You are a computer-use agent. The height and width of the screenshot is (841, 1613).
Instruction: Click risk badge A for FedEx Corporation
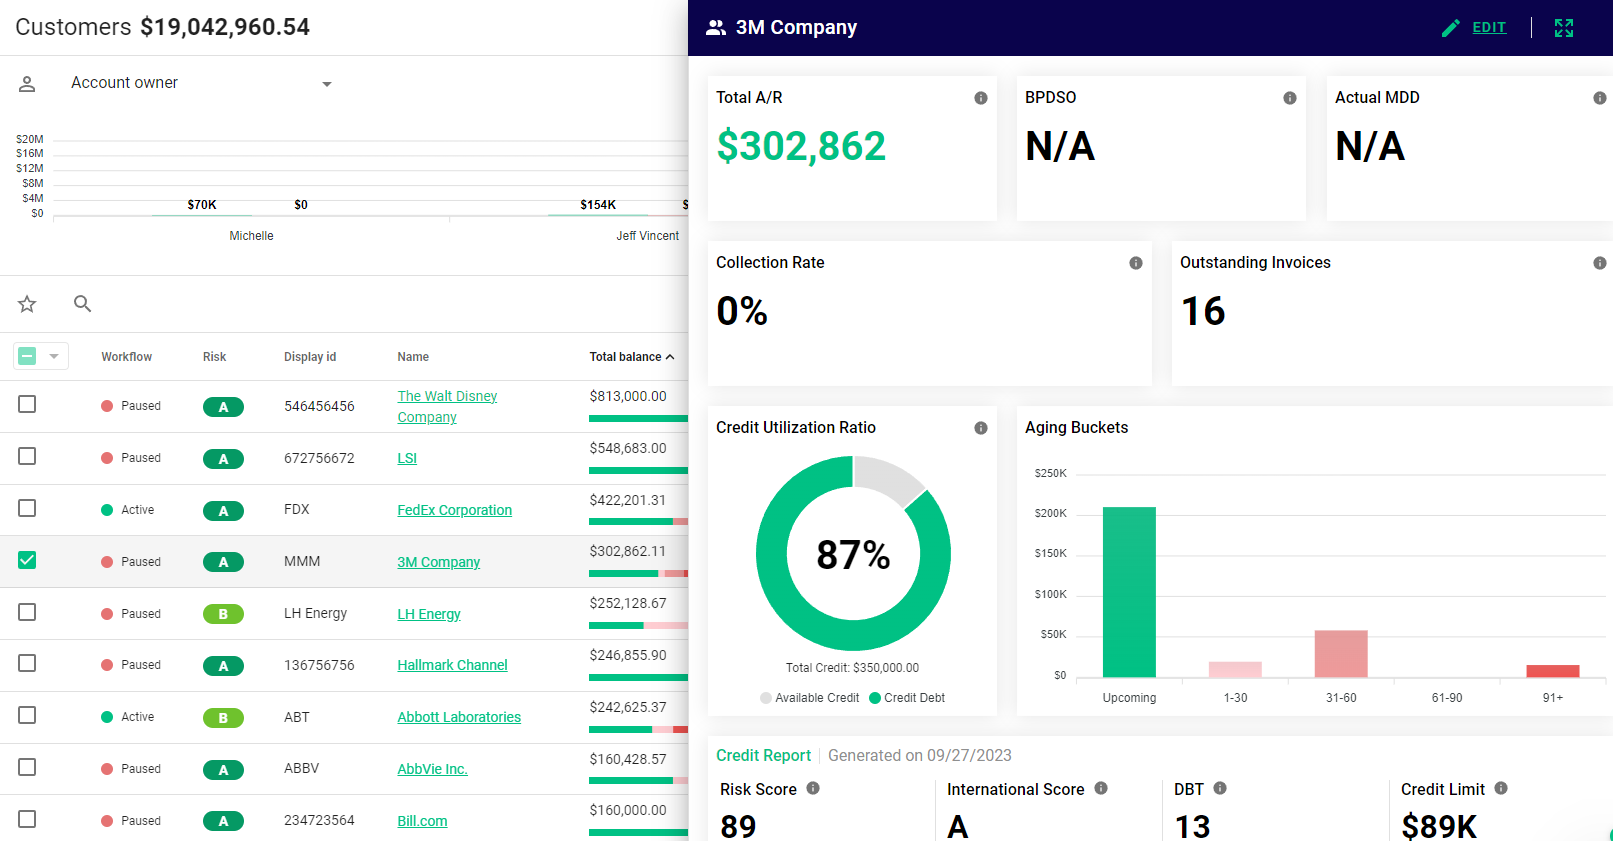coord(223,511)
